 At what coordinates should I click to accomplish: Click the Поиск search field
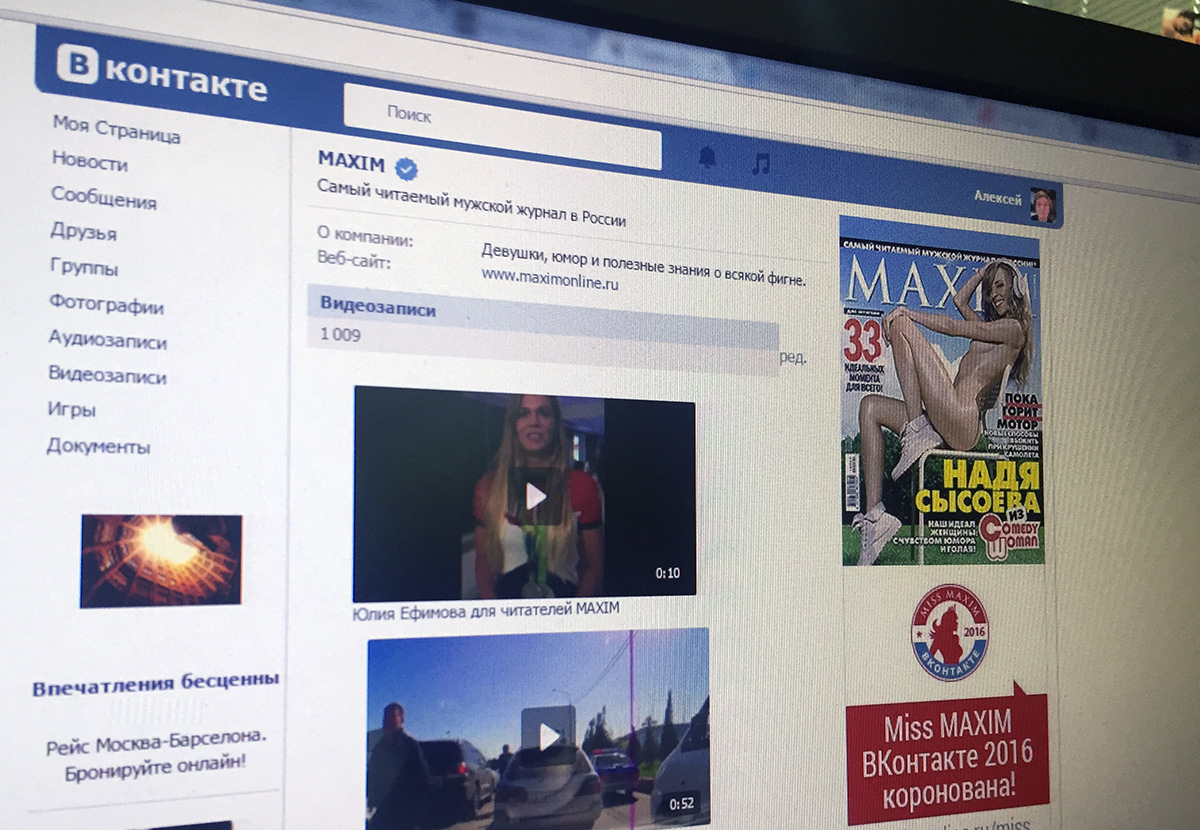pyautogui.click(x=502, y=128)
